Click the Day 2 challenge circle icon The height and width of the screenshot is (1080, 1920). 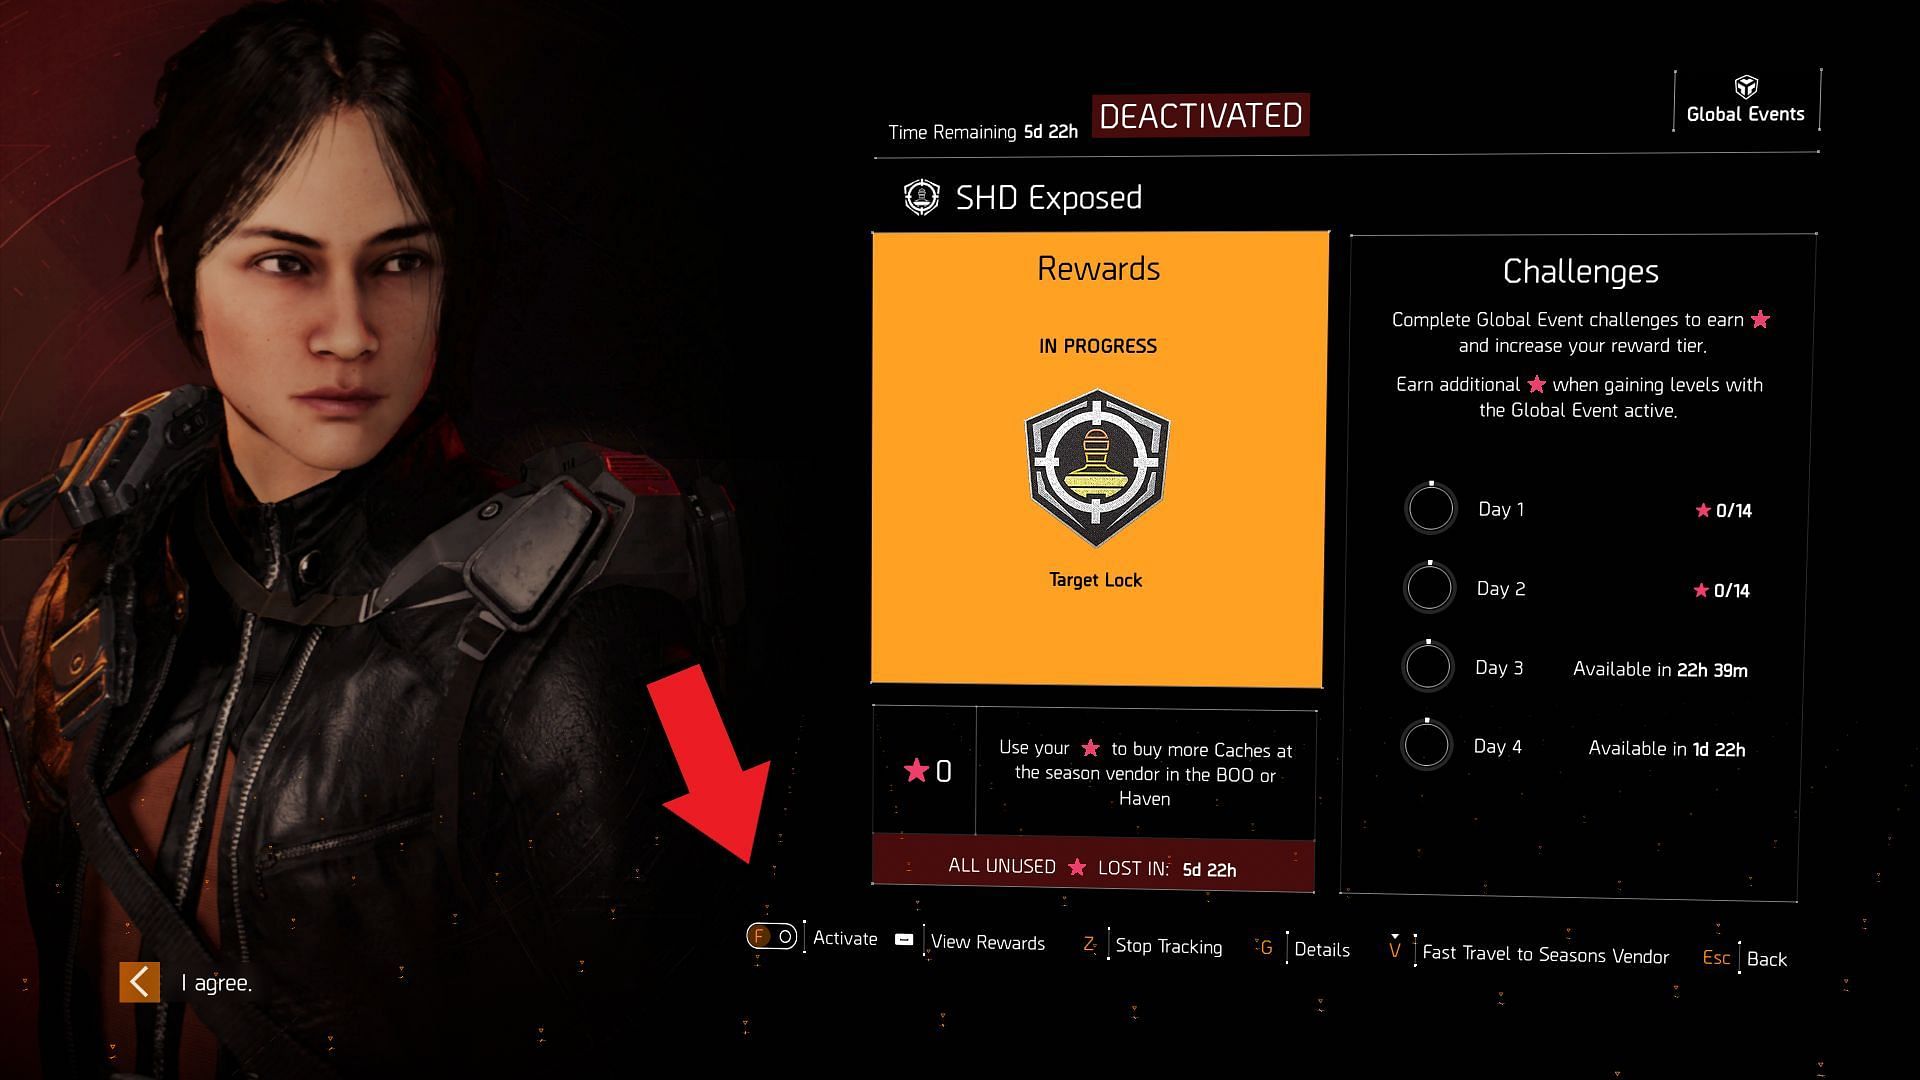coord(1431,589)
